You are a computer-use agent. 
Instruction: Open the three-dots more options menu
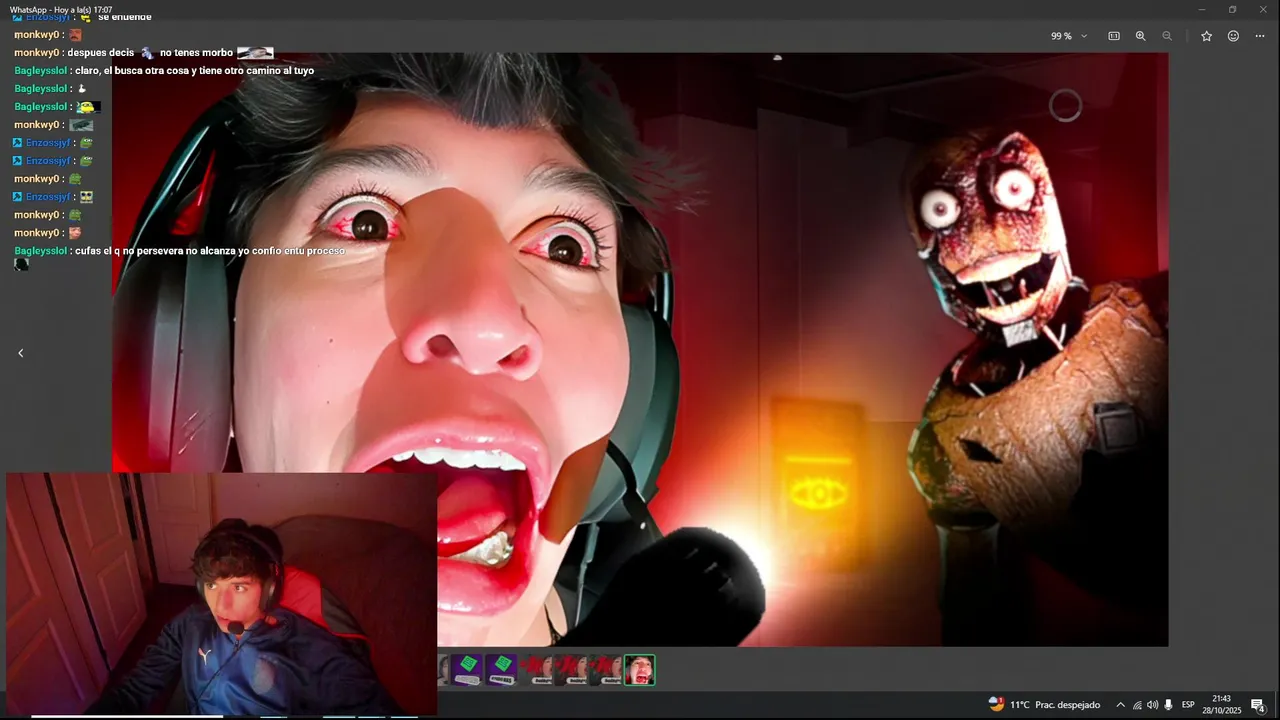(1260, 36)
